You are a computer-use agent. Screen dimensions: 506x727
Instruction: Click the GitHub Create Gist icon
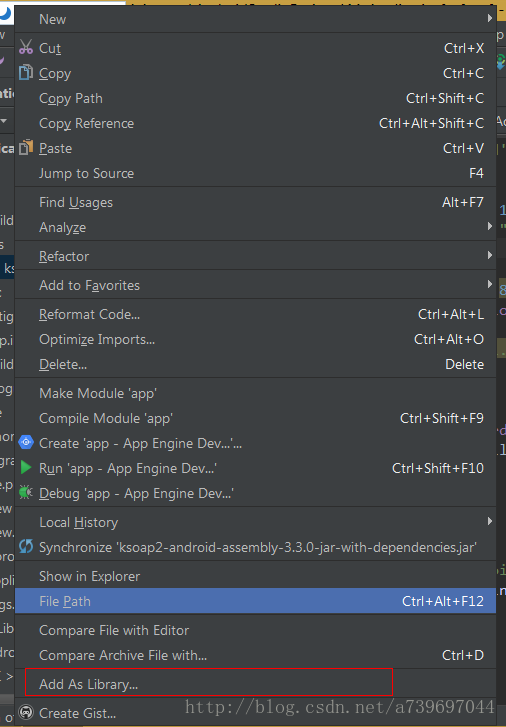click(x=26, y=712)
